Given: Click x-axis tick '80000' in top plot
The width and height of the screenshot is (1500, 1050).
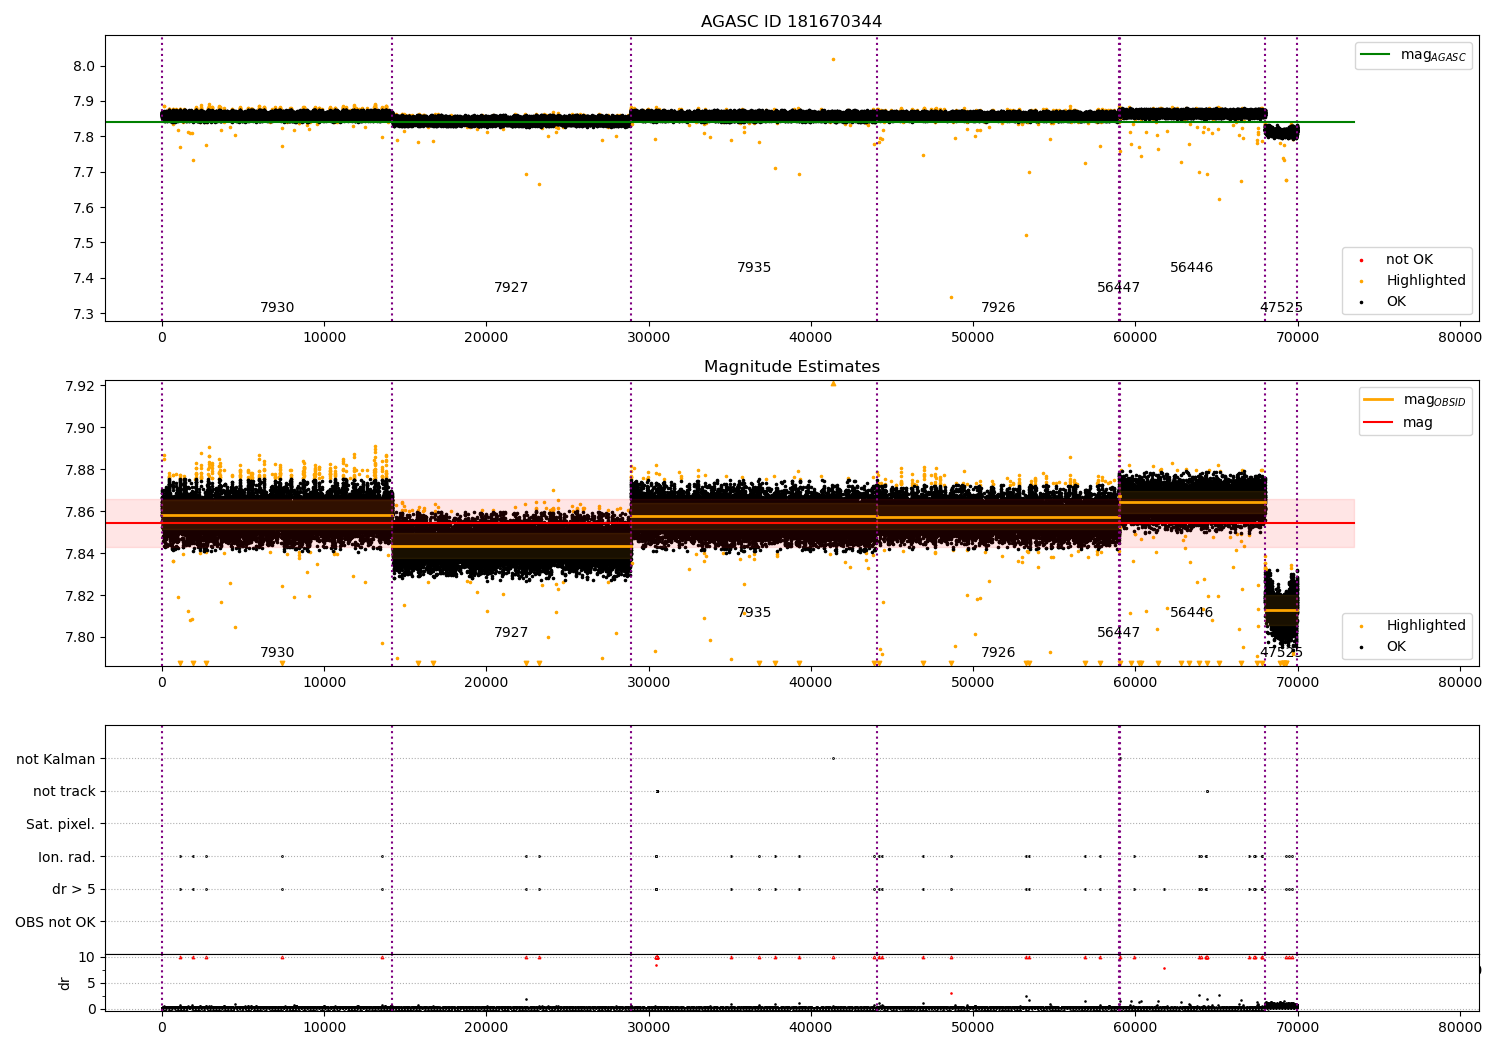Looking at the screenshot, I should [1459, 338].
